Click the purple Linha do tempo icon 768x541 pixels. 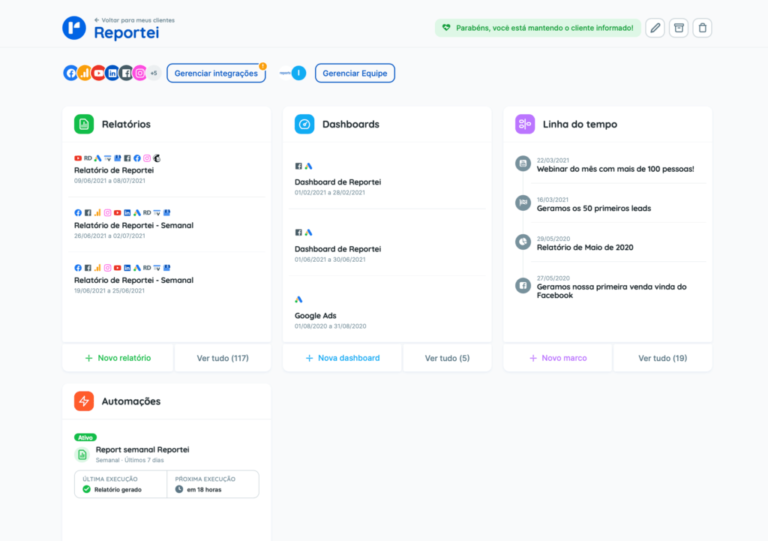tap(525, 124)
